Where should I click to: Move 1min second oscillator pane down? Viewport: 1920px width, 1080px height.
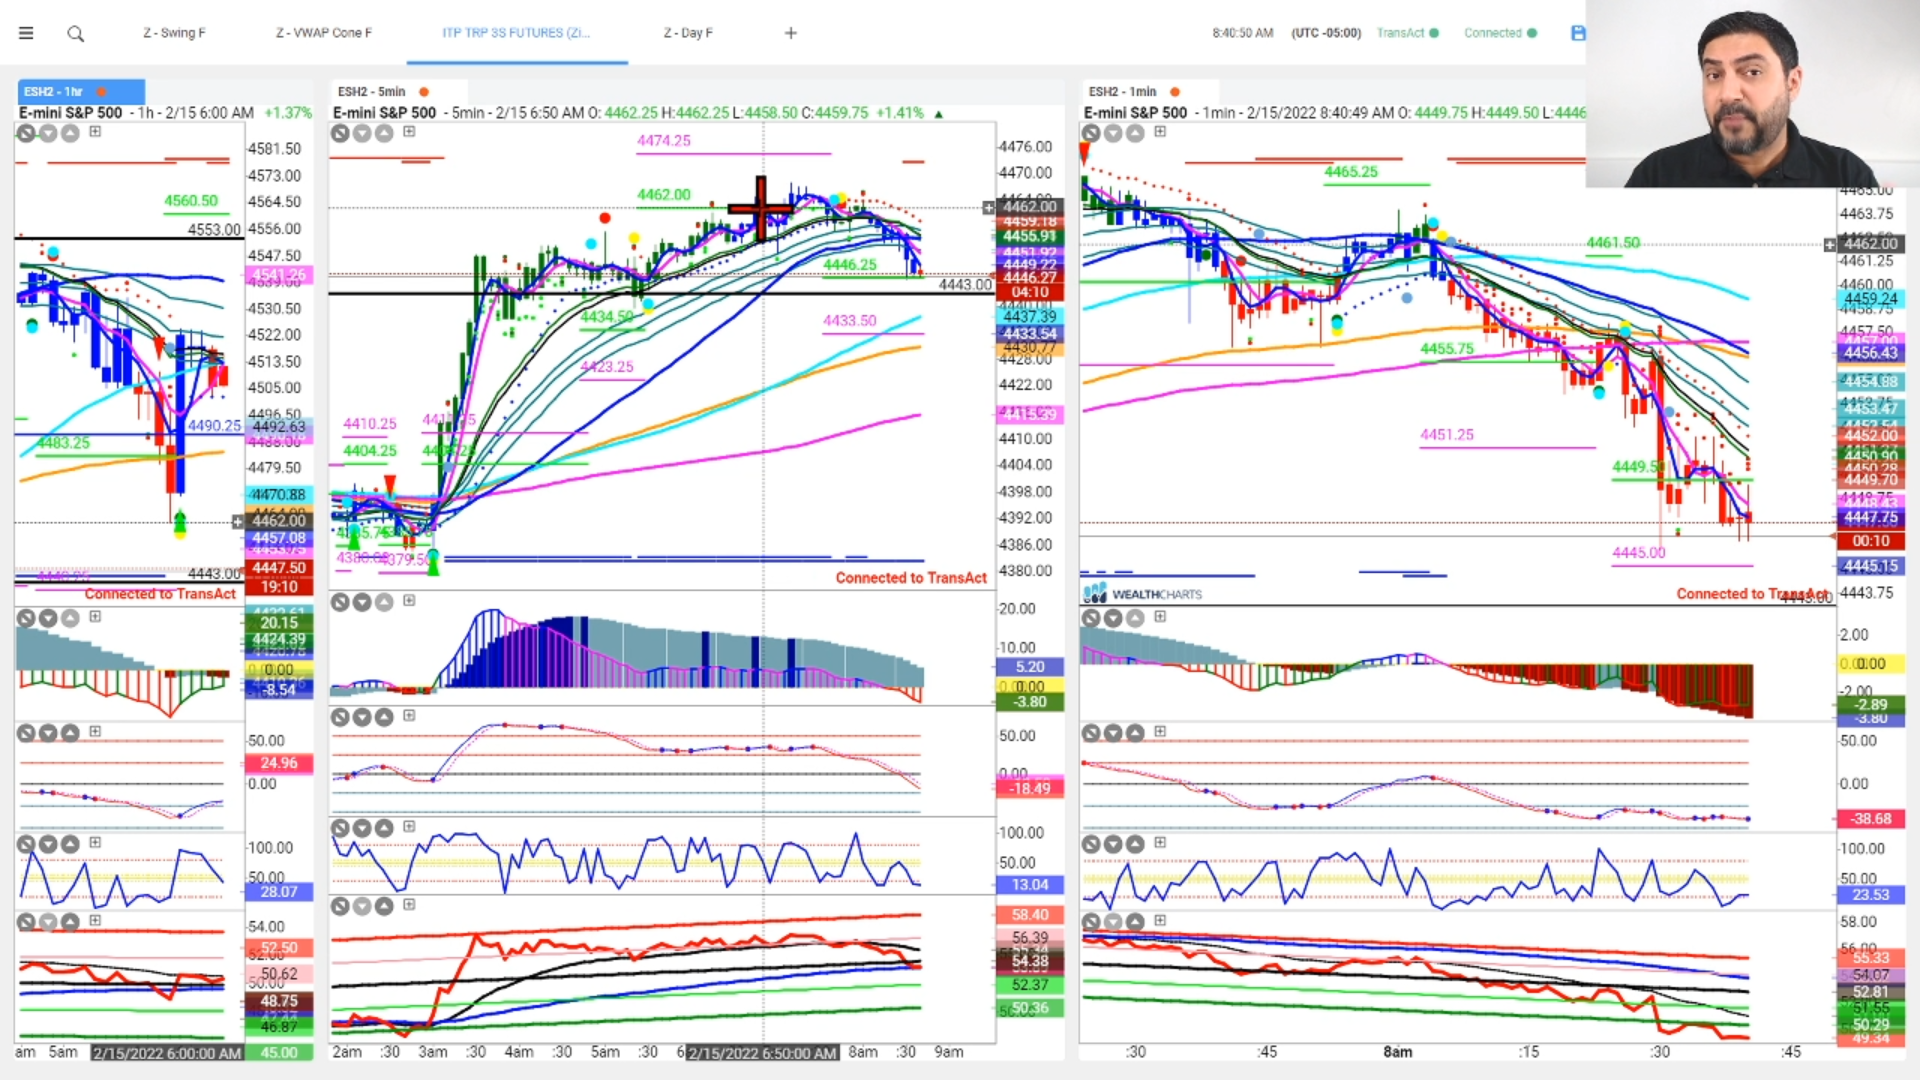coord(1113,733)
